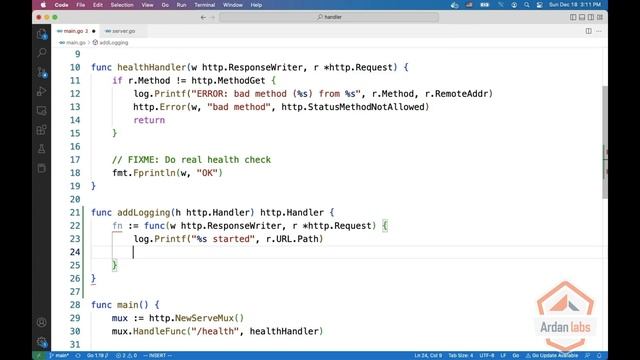Click the synchronize changes icon in status bar
This screenshot has width=640, height=360.
click(78, 356)
